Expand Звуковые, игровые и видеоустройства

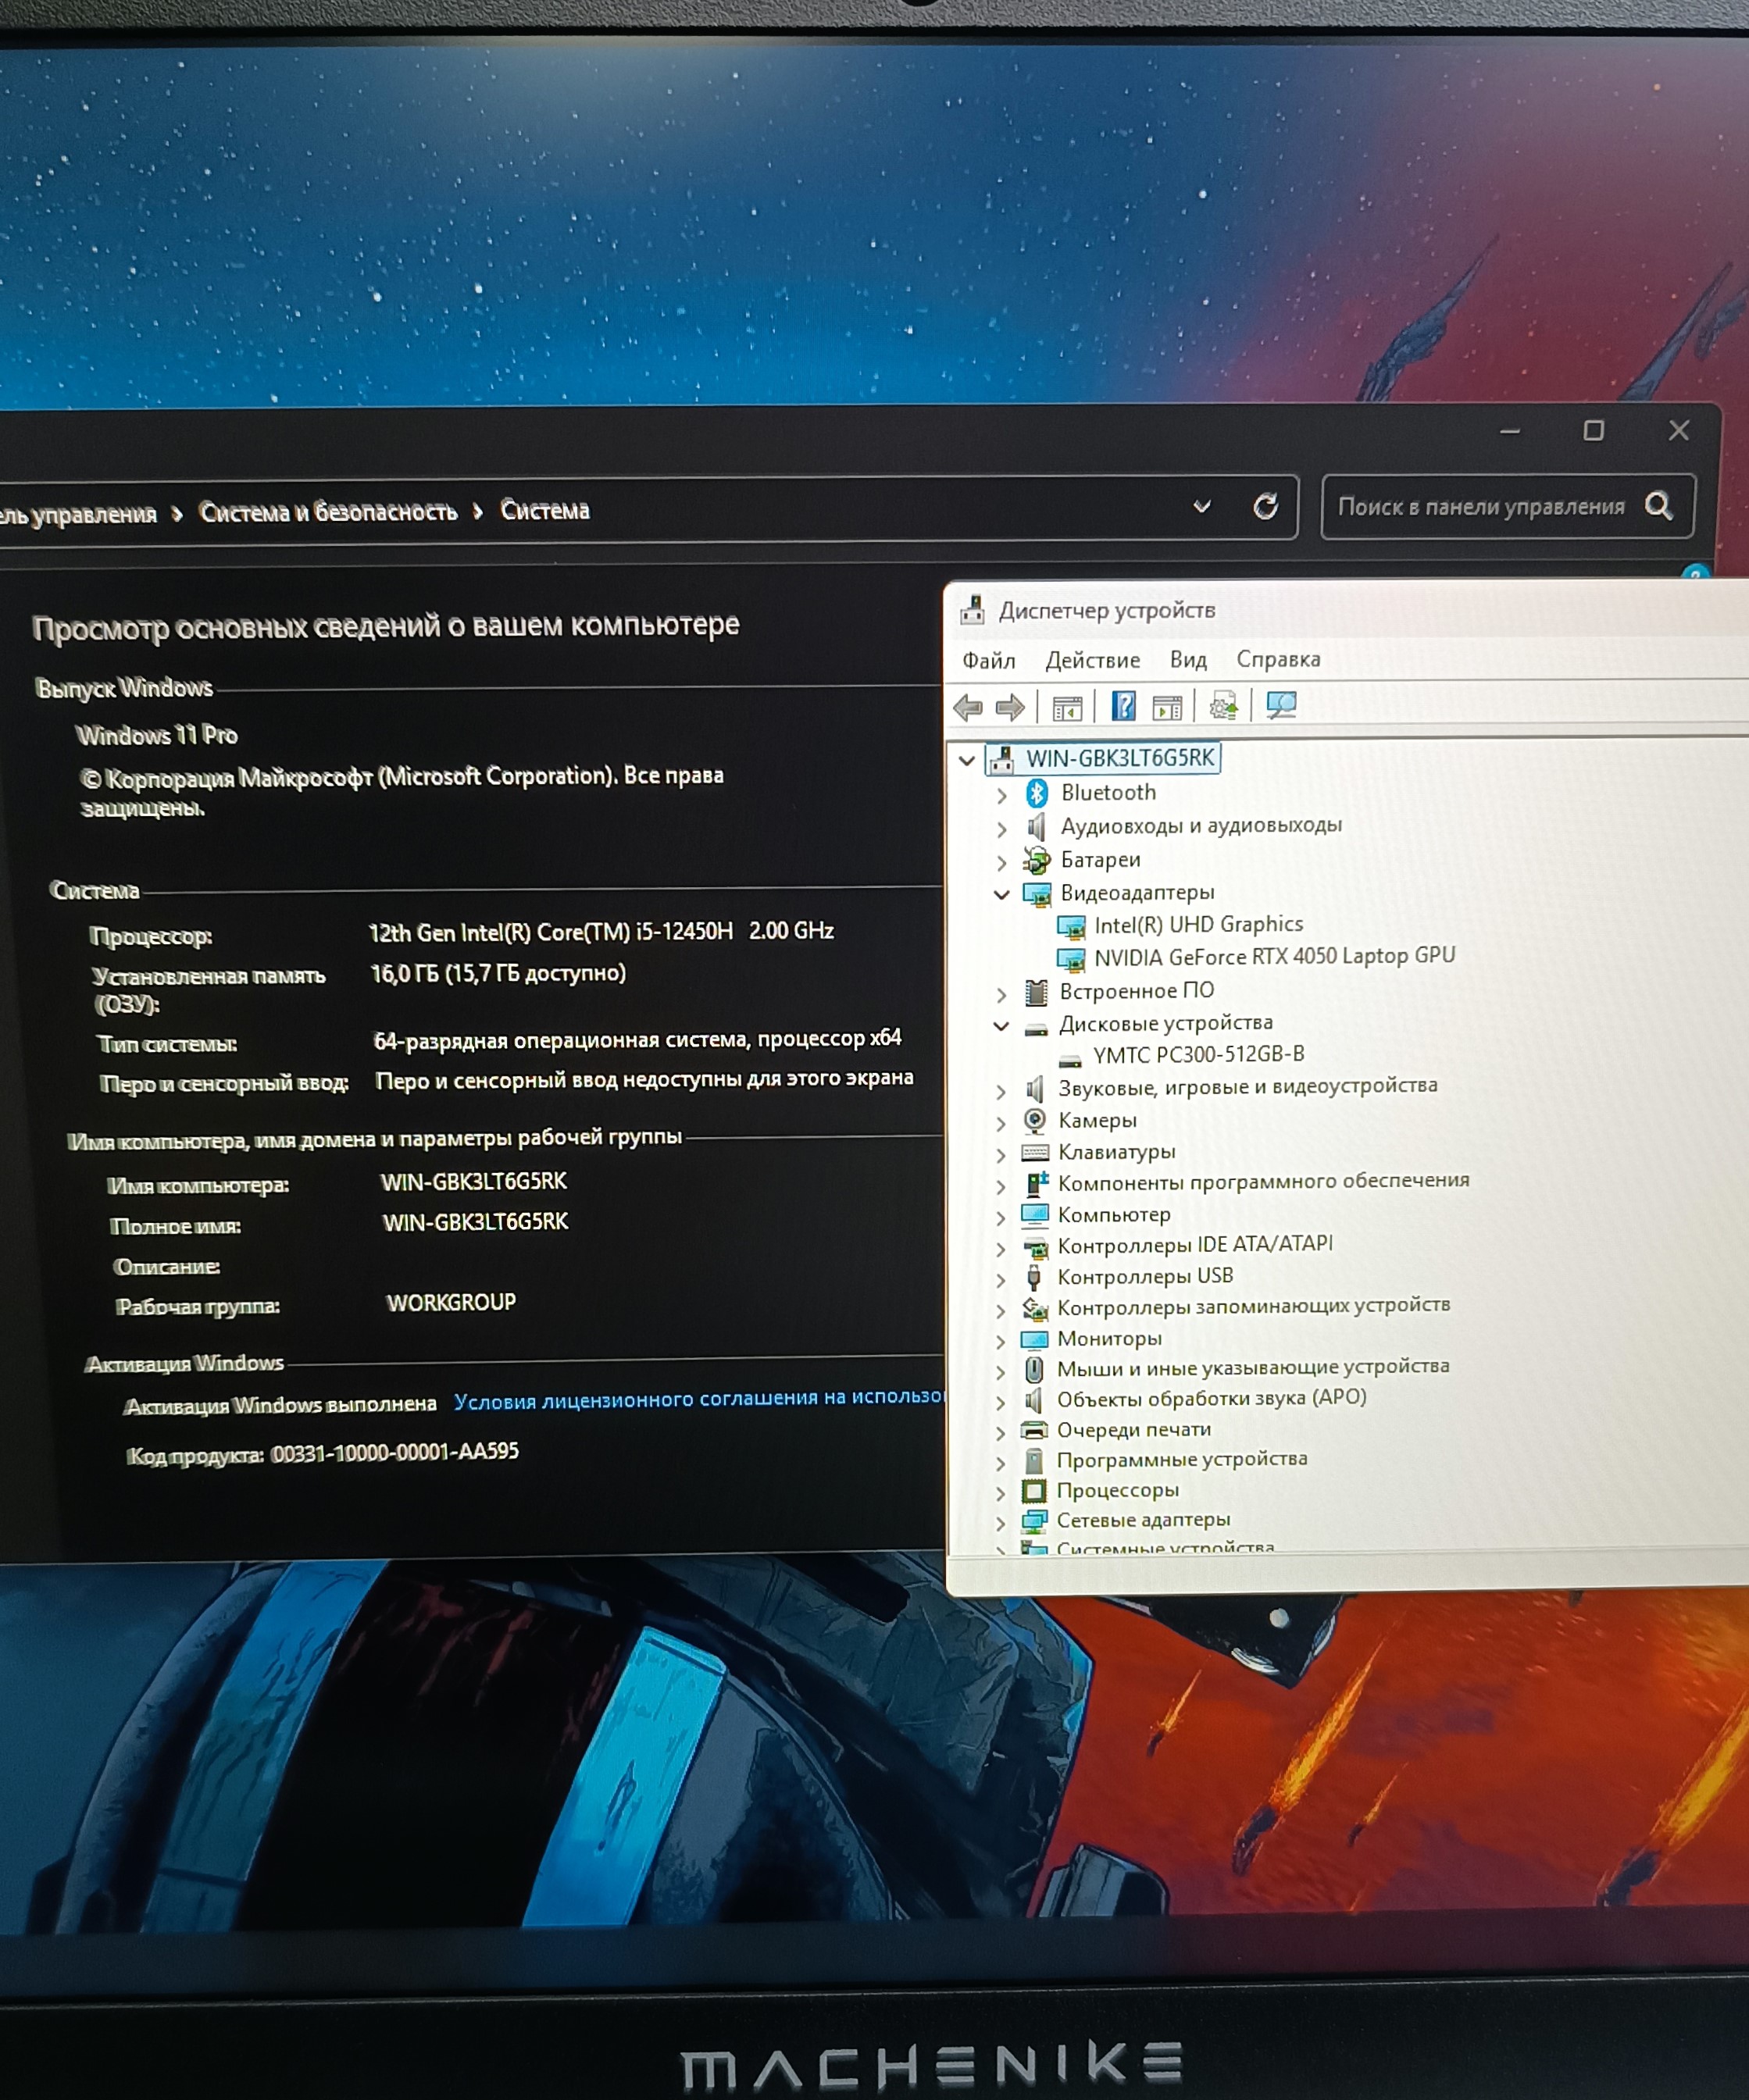[x=1001, y=1090]
